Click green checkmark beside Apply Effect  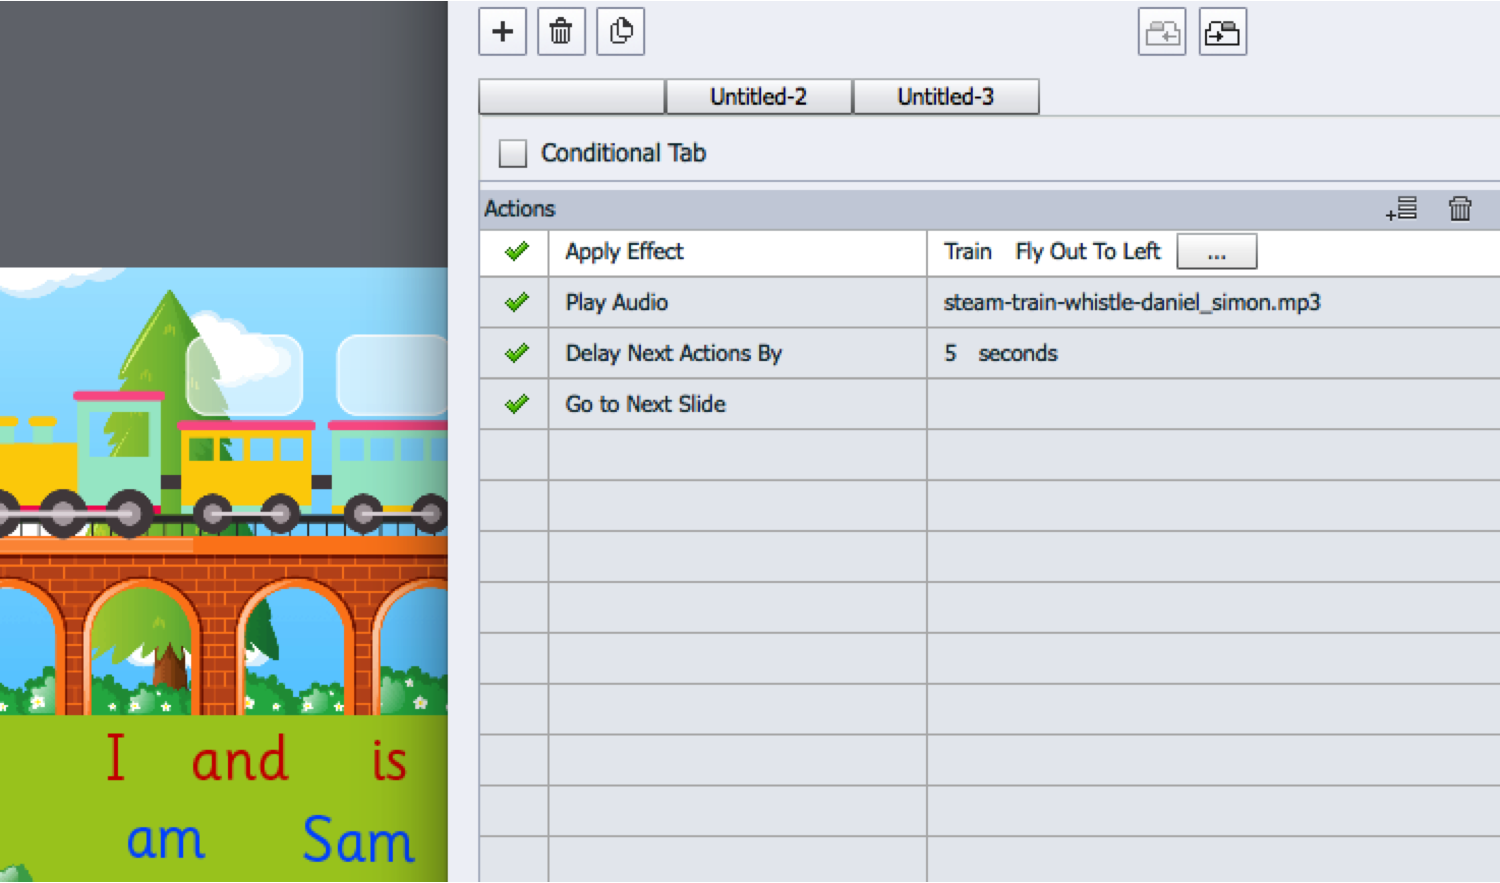pyautogui.click(x=516, y=252)
